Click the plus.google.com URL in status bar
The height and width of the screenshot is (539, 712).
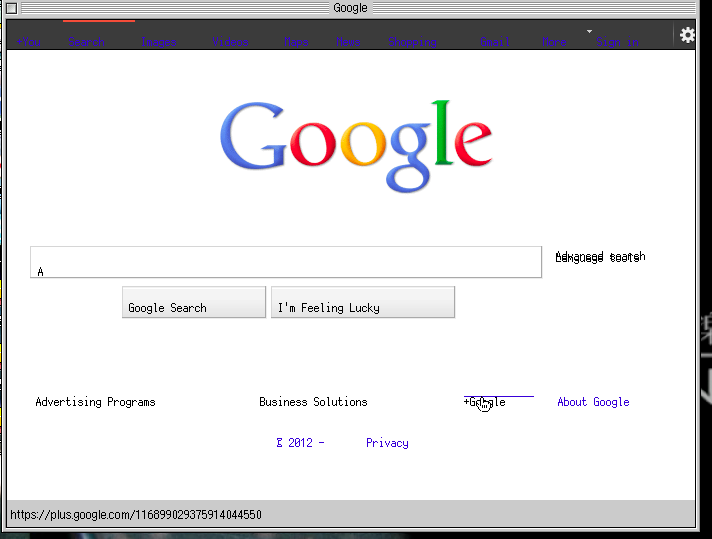pos(136,514)
